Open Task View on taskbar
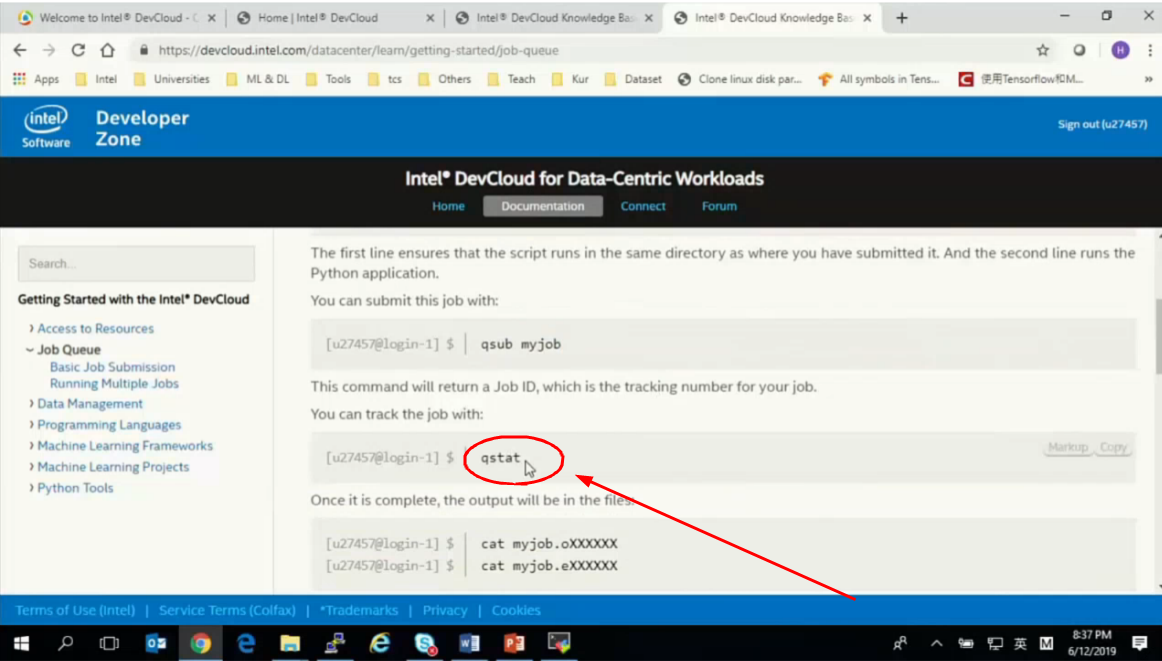 tap(109, 643)
